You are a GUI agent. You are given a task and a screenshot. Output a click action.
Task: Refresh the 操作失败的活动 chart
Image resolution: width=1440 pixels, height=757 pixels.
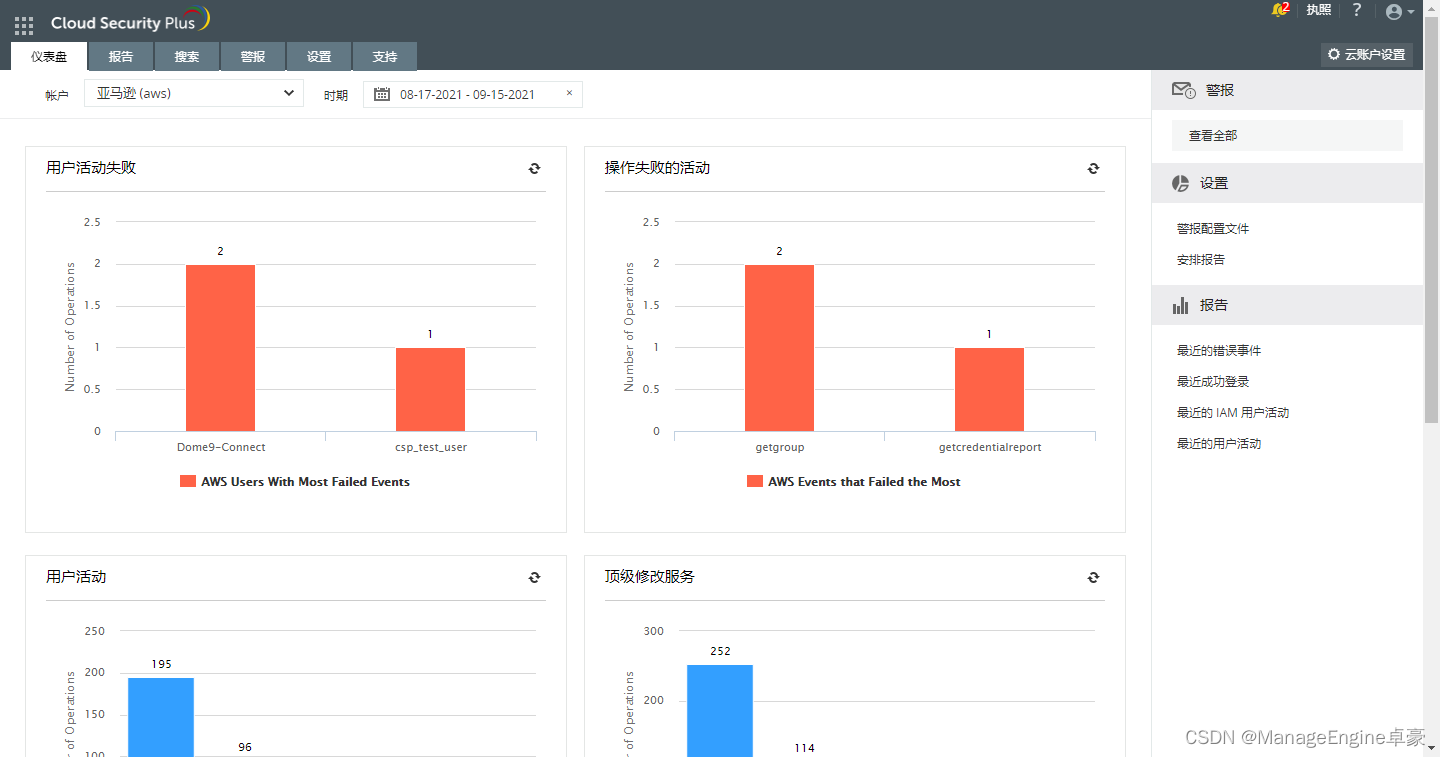click(1094, 169)
